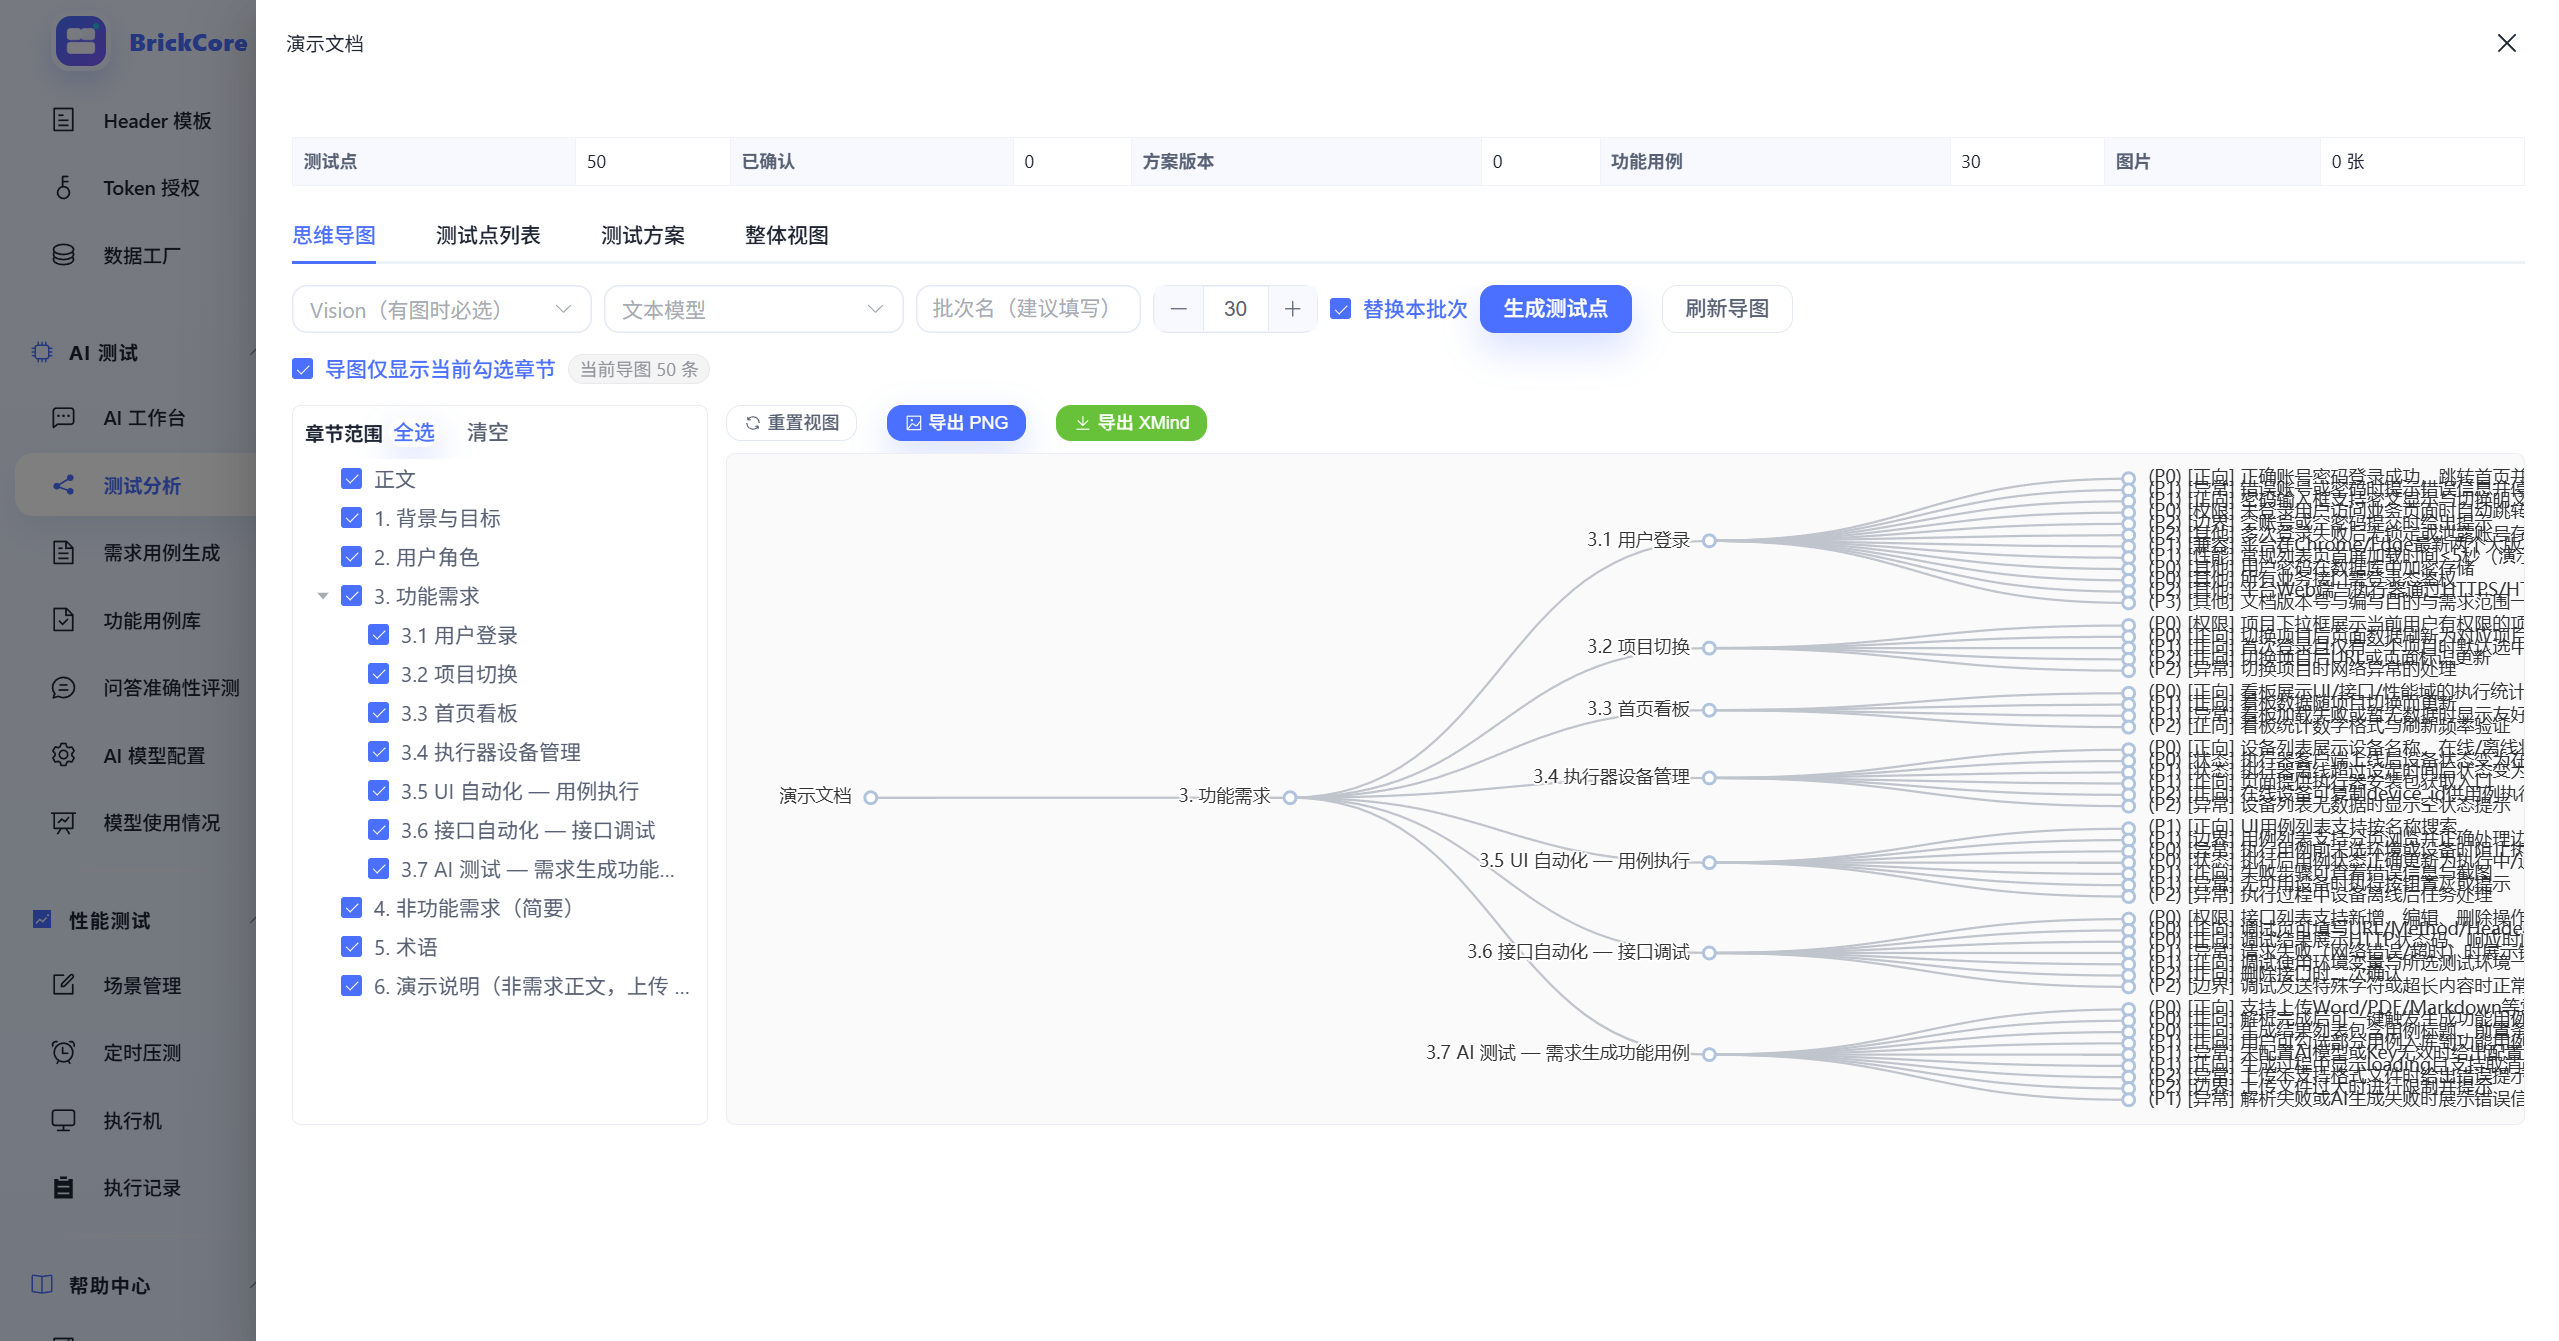Focus the 批次名 input field
This screenshot has width=2559, height=1341.
[x=1028, y=309]
